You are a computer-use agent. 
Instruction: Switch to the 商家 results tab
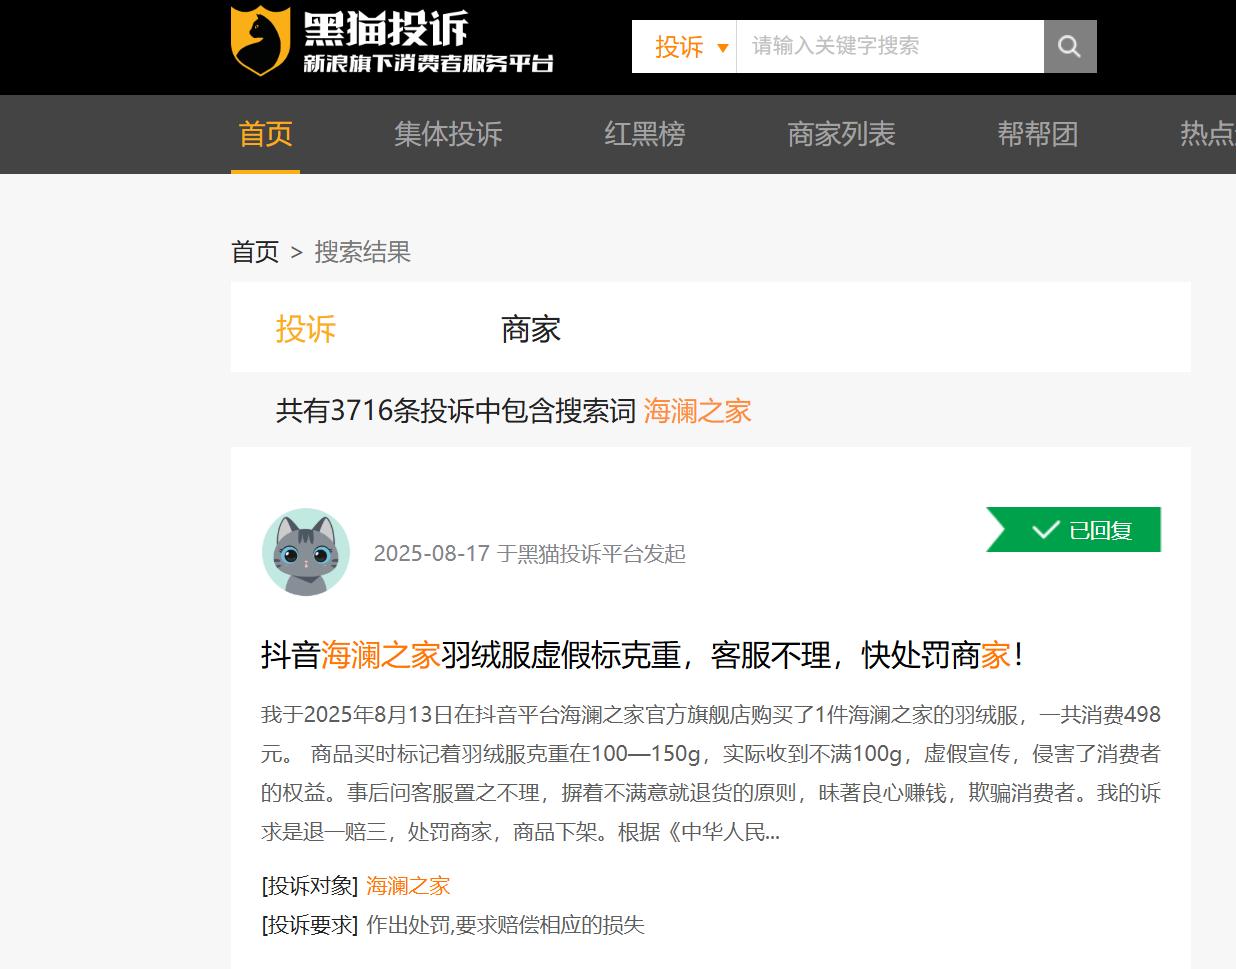coord(531,328)
